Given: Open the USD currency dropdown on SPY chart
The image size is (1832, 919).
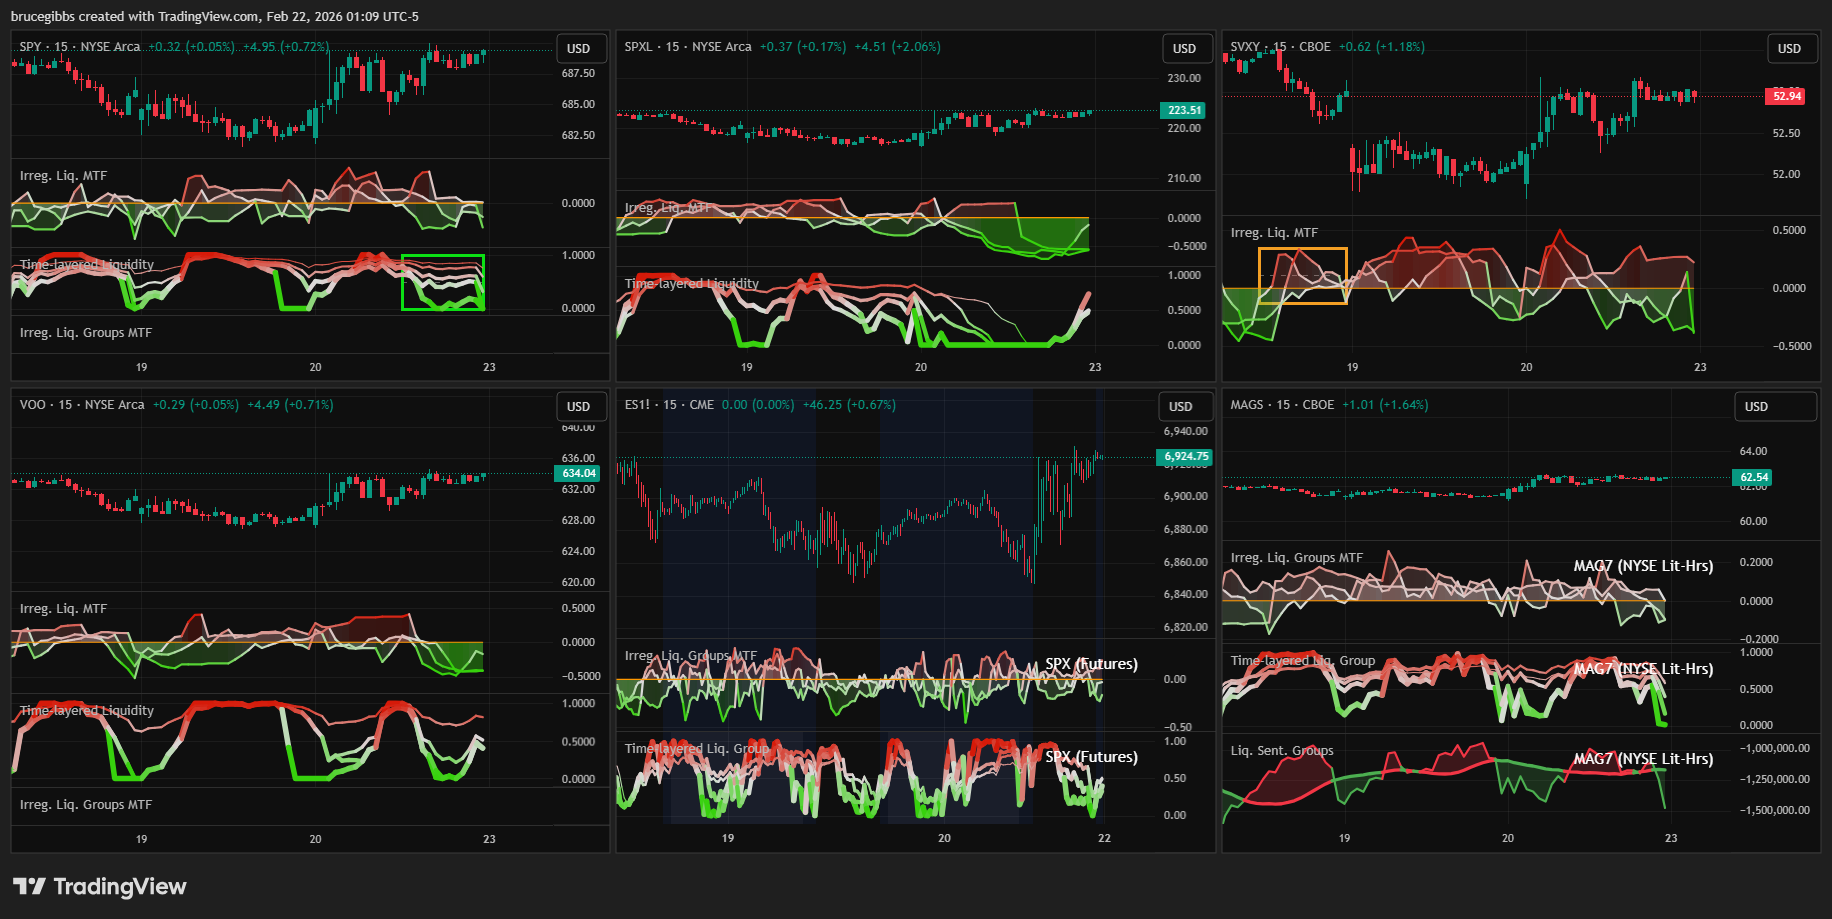Looking at the screenshot, I should [579, 48].
